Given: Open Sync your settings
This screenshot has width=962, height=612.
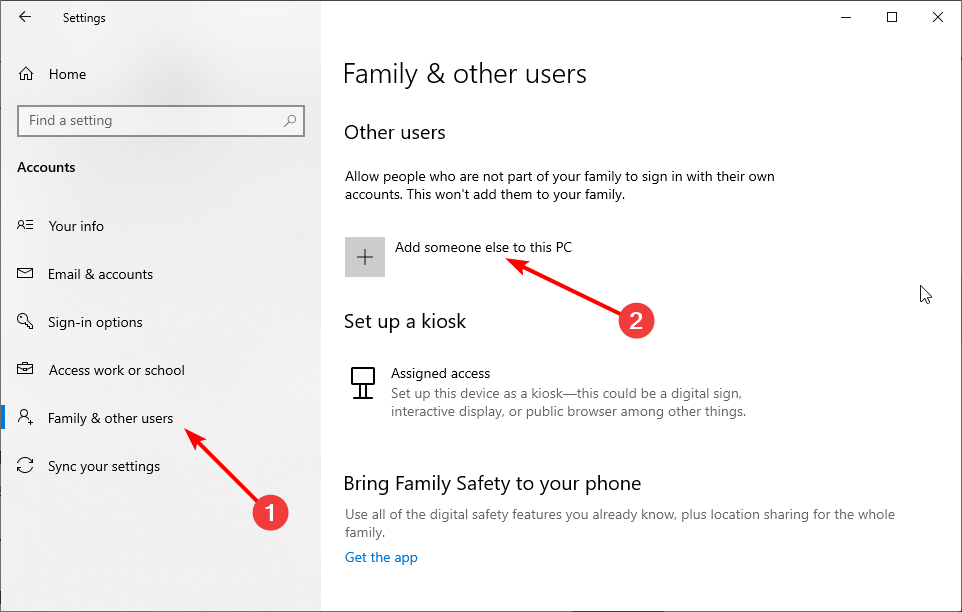Looking at the screenshot, I should [x=103, y=466].
